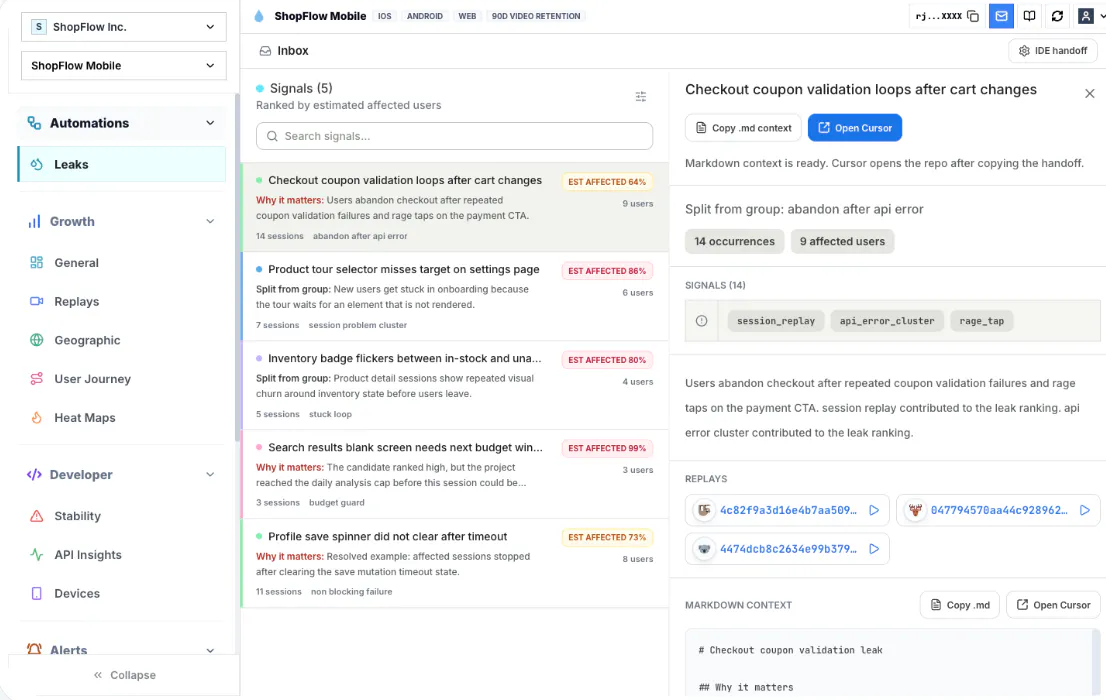Select Search results blank screen signal
This screenshot has height=700, width=1106.
(x=455, y=474)
